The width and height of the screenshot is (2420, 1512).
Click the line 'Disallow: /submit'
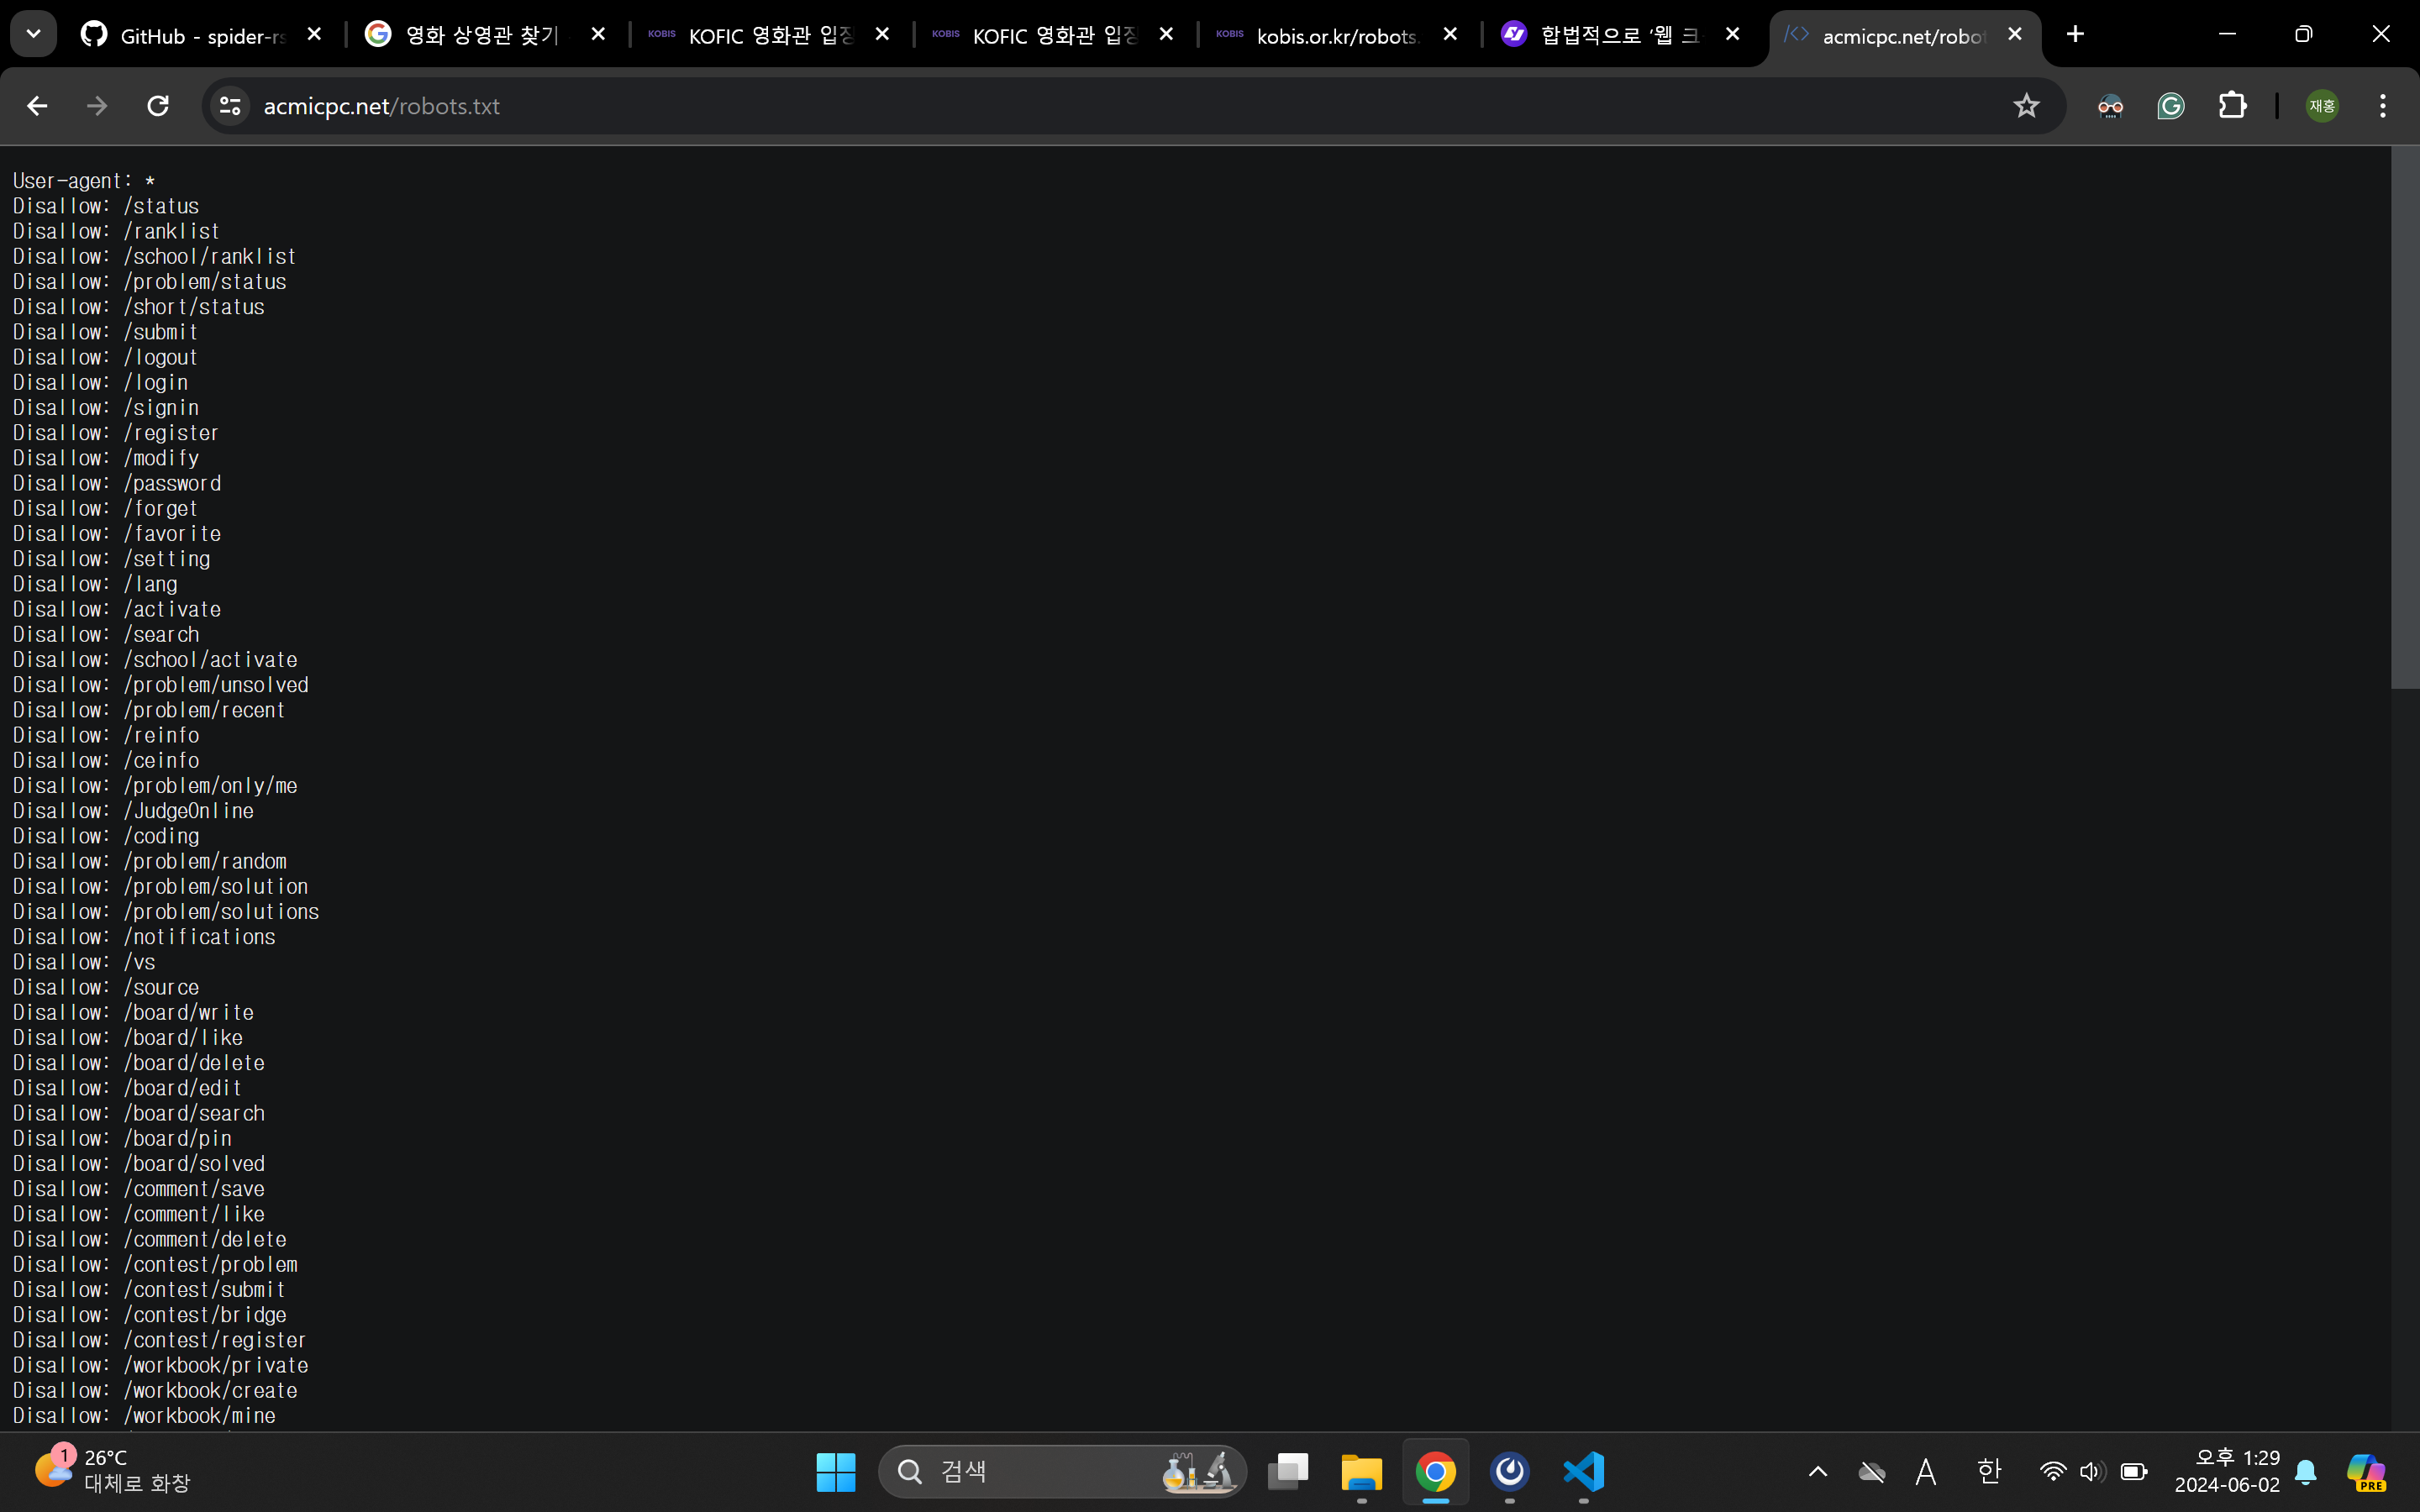pyautogui.click(x=105, y=332)
